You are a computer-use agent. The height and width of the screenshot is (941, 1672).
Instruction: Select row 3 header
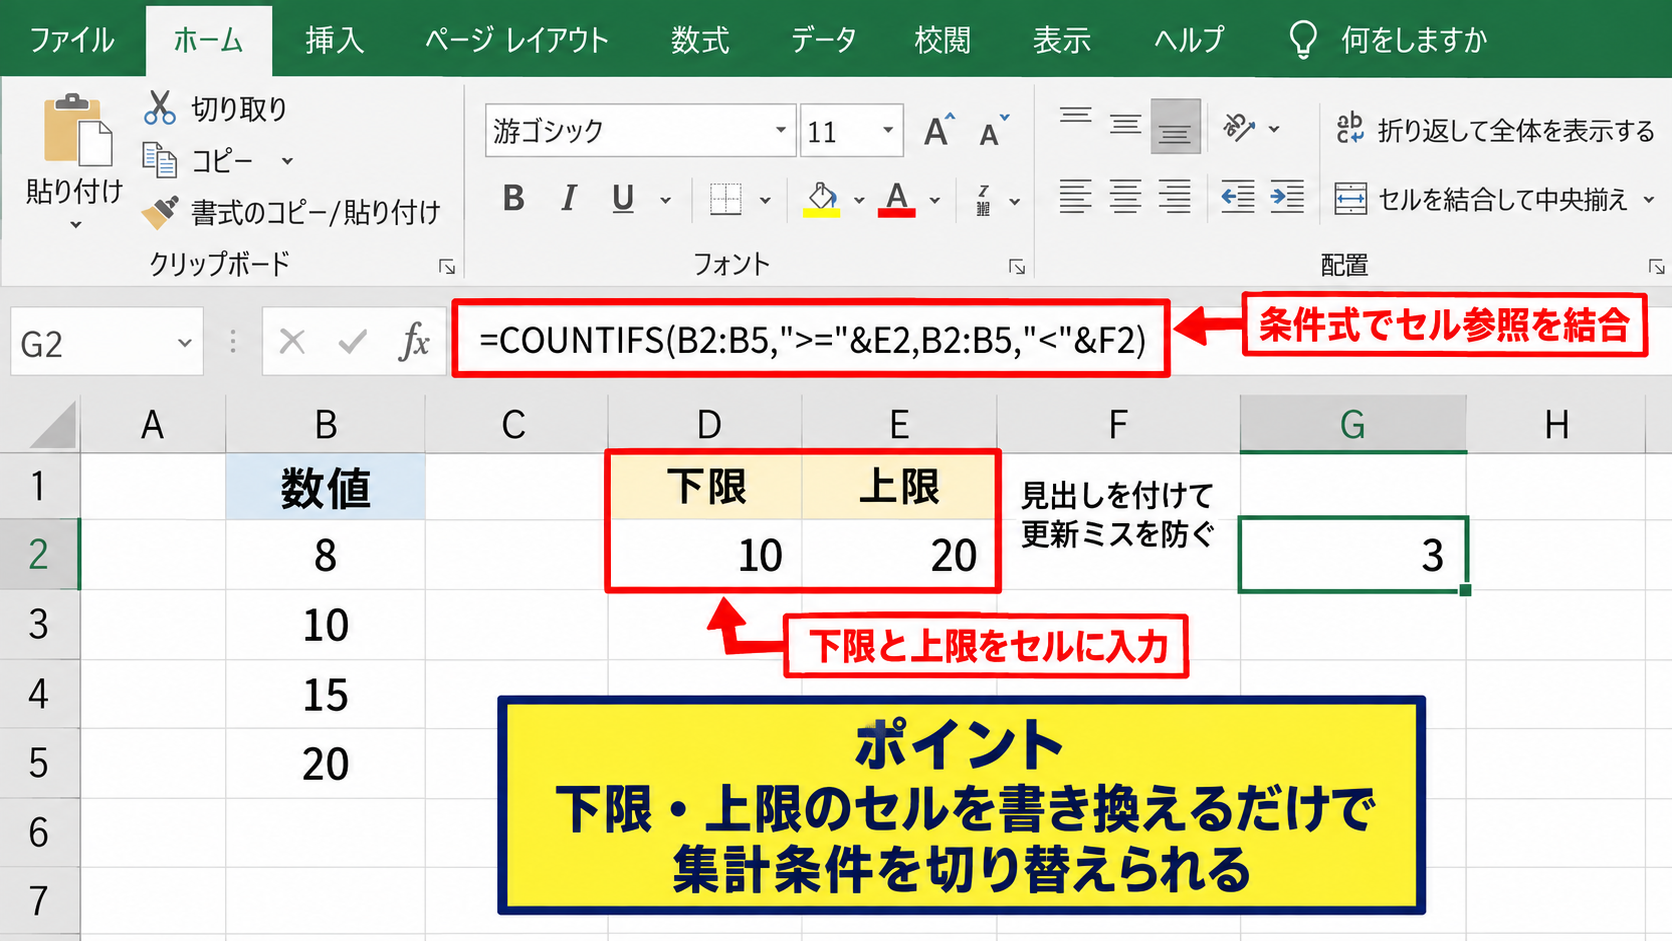pyautogui.click(x=39, y=624)
